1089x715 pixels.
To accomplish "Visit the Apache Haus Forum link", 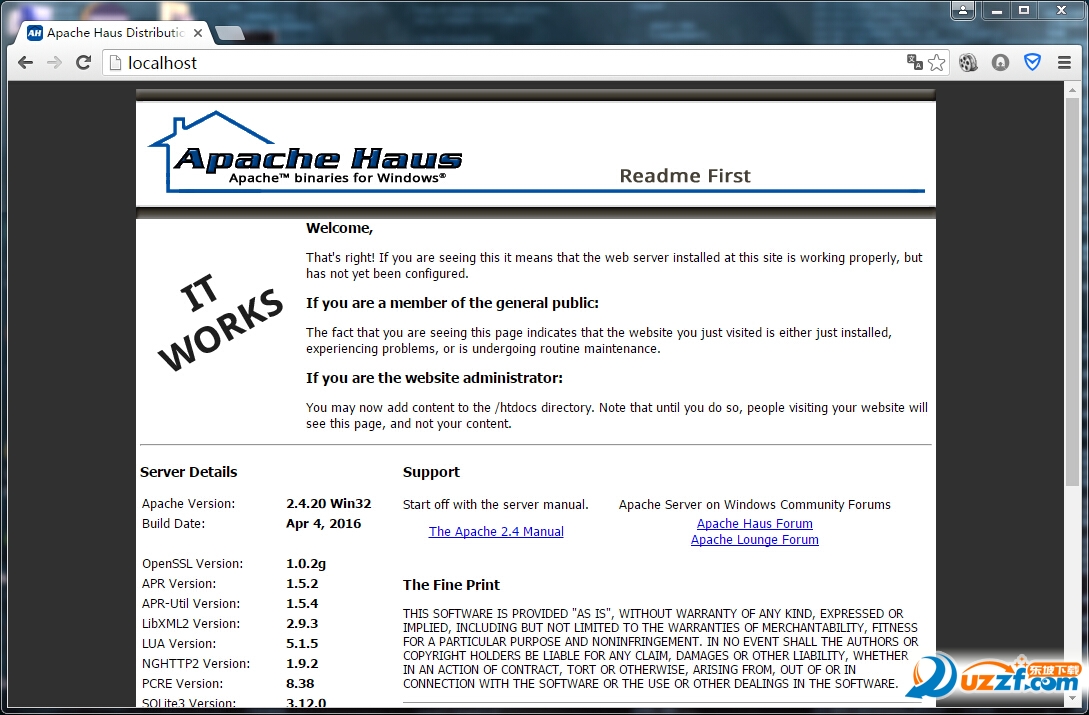I will coord(754,524).
